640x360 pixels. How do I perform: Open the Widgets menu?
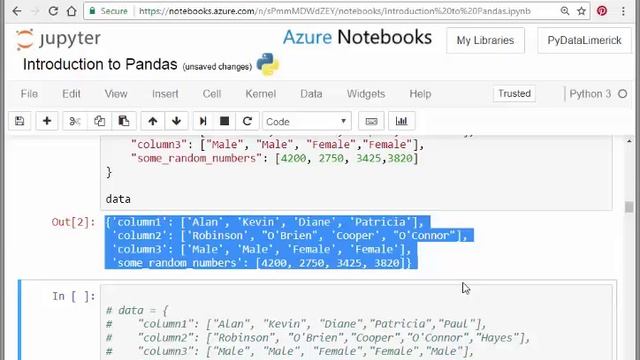coord(366,94)
